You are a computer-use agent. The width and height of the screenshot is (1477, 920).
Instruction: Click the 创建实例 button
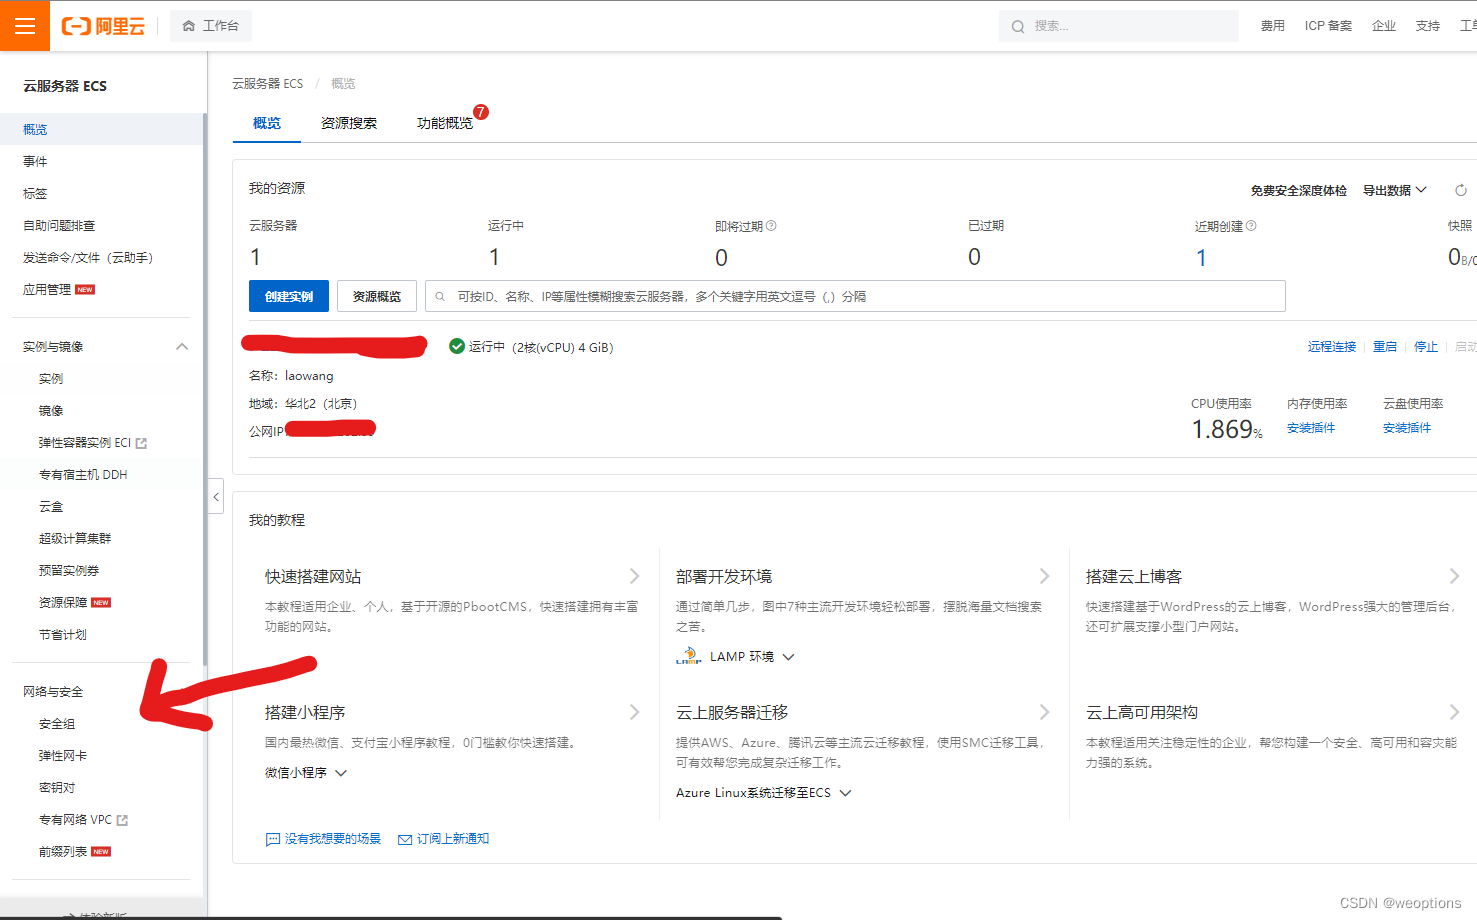288,296
